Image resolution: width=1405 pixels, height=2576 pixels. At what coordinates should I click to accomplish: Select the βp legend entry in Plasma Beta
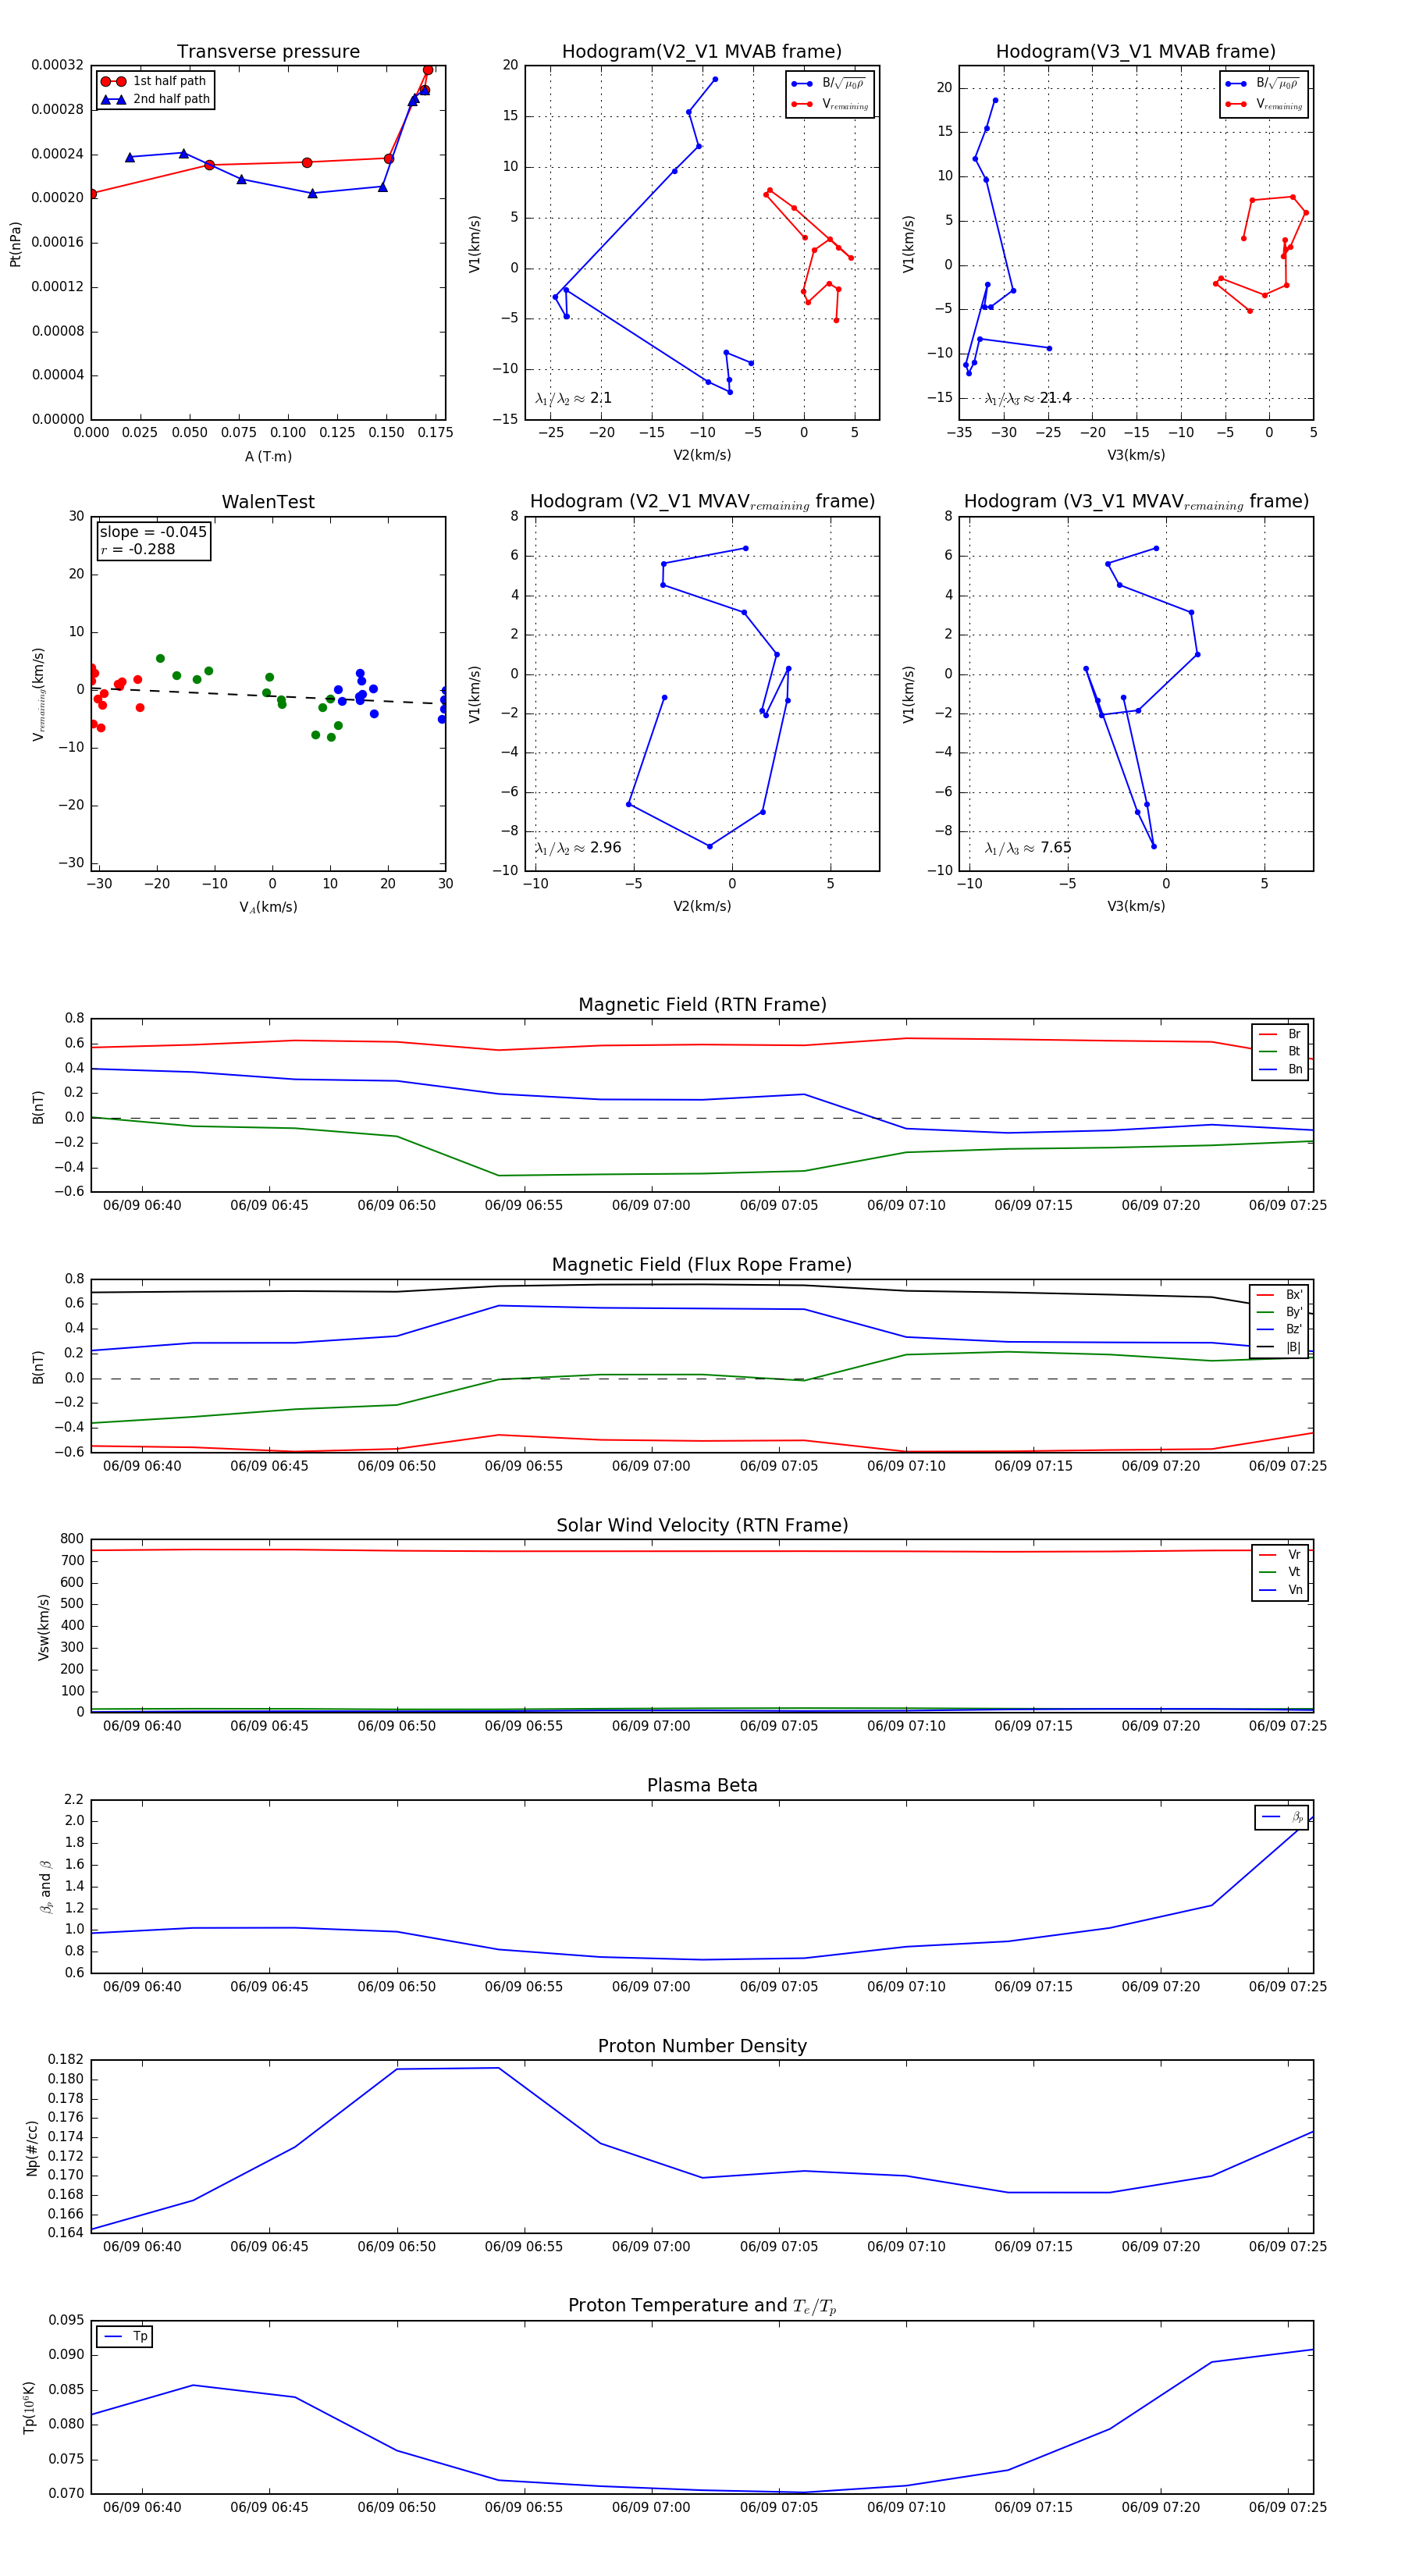[1282, 1817]
